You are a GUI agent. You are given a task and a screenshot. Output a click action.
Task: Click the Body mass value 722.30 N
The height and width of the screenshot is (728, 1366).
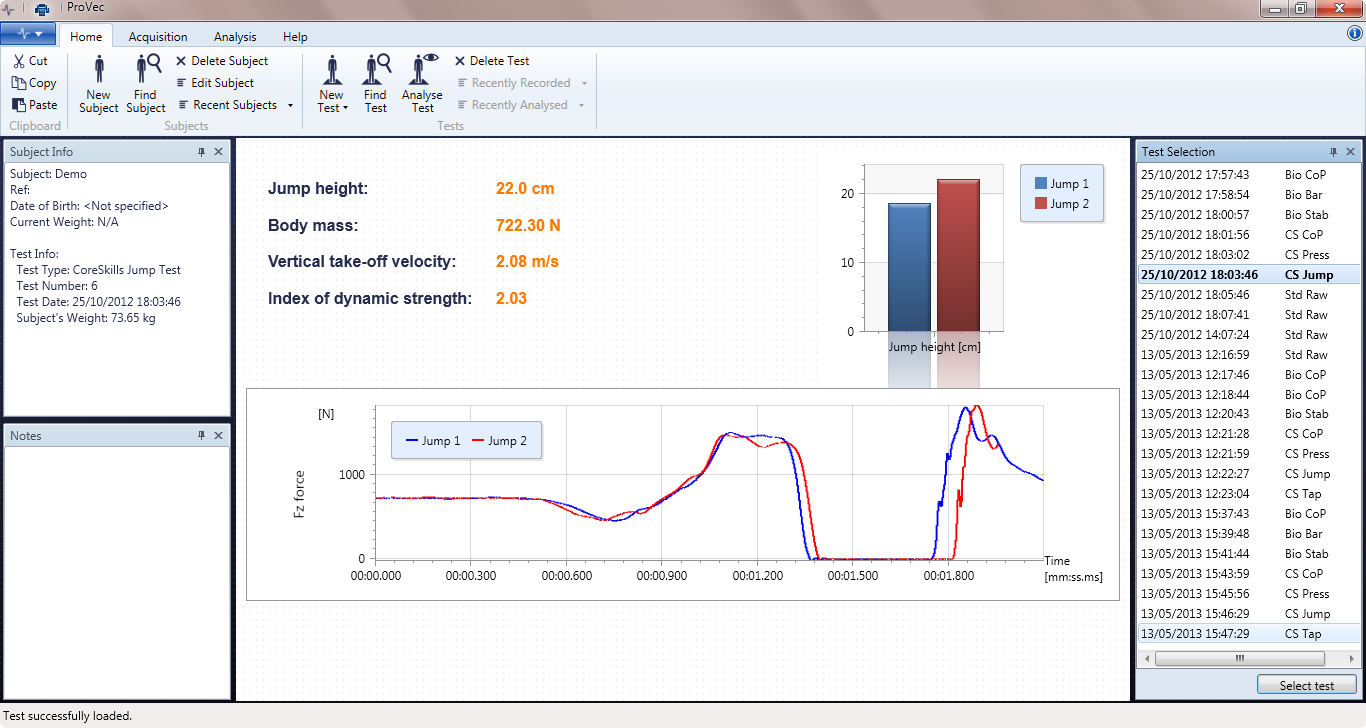528,226
